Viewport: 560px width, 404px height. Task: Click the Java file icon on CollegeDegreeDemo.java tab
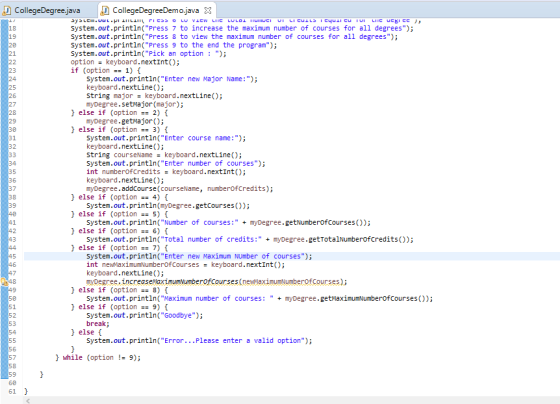click(105, 11)
